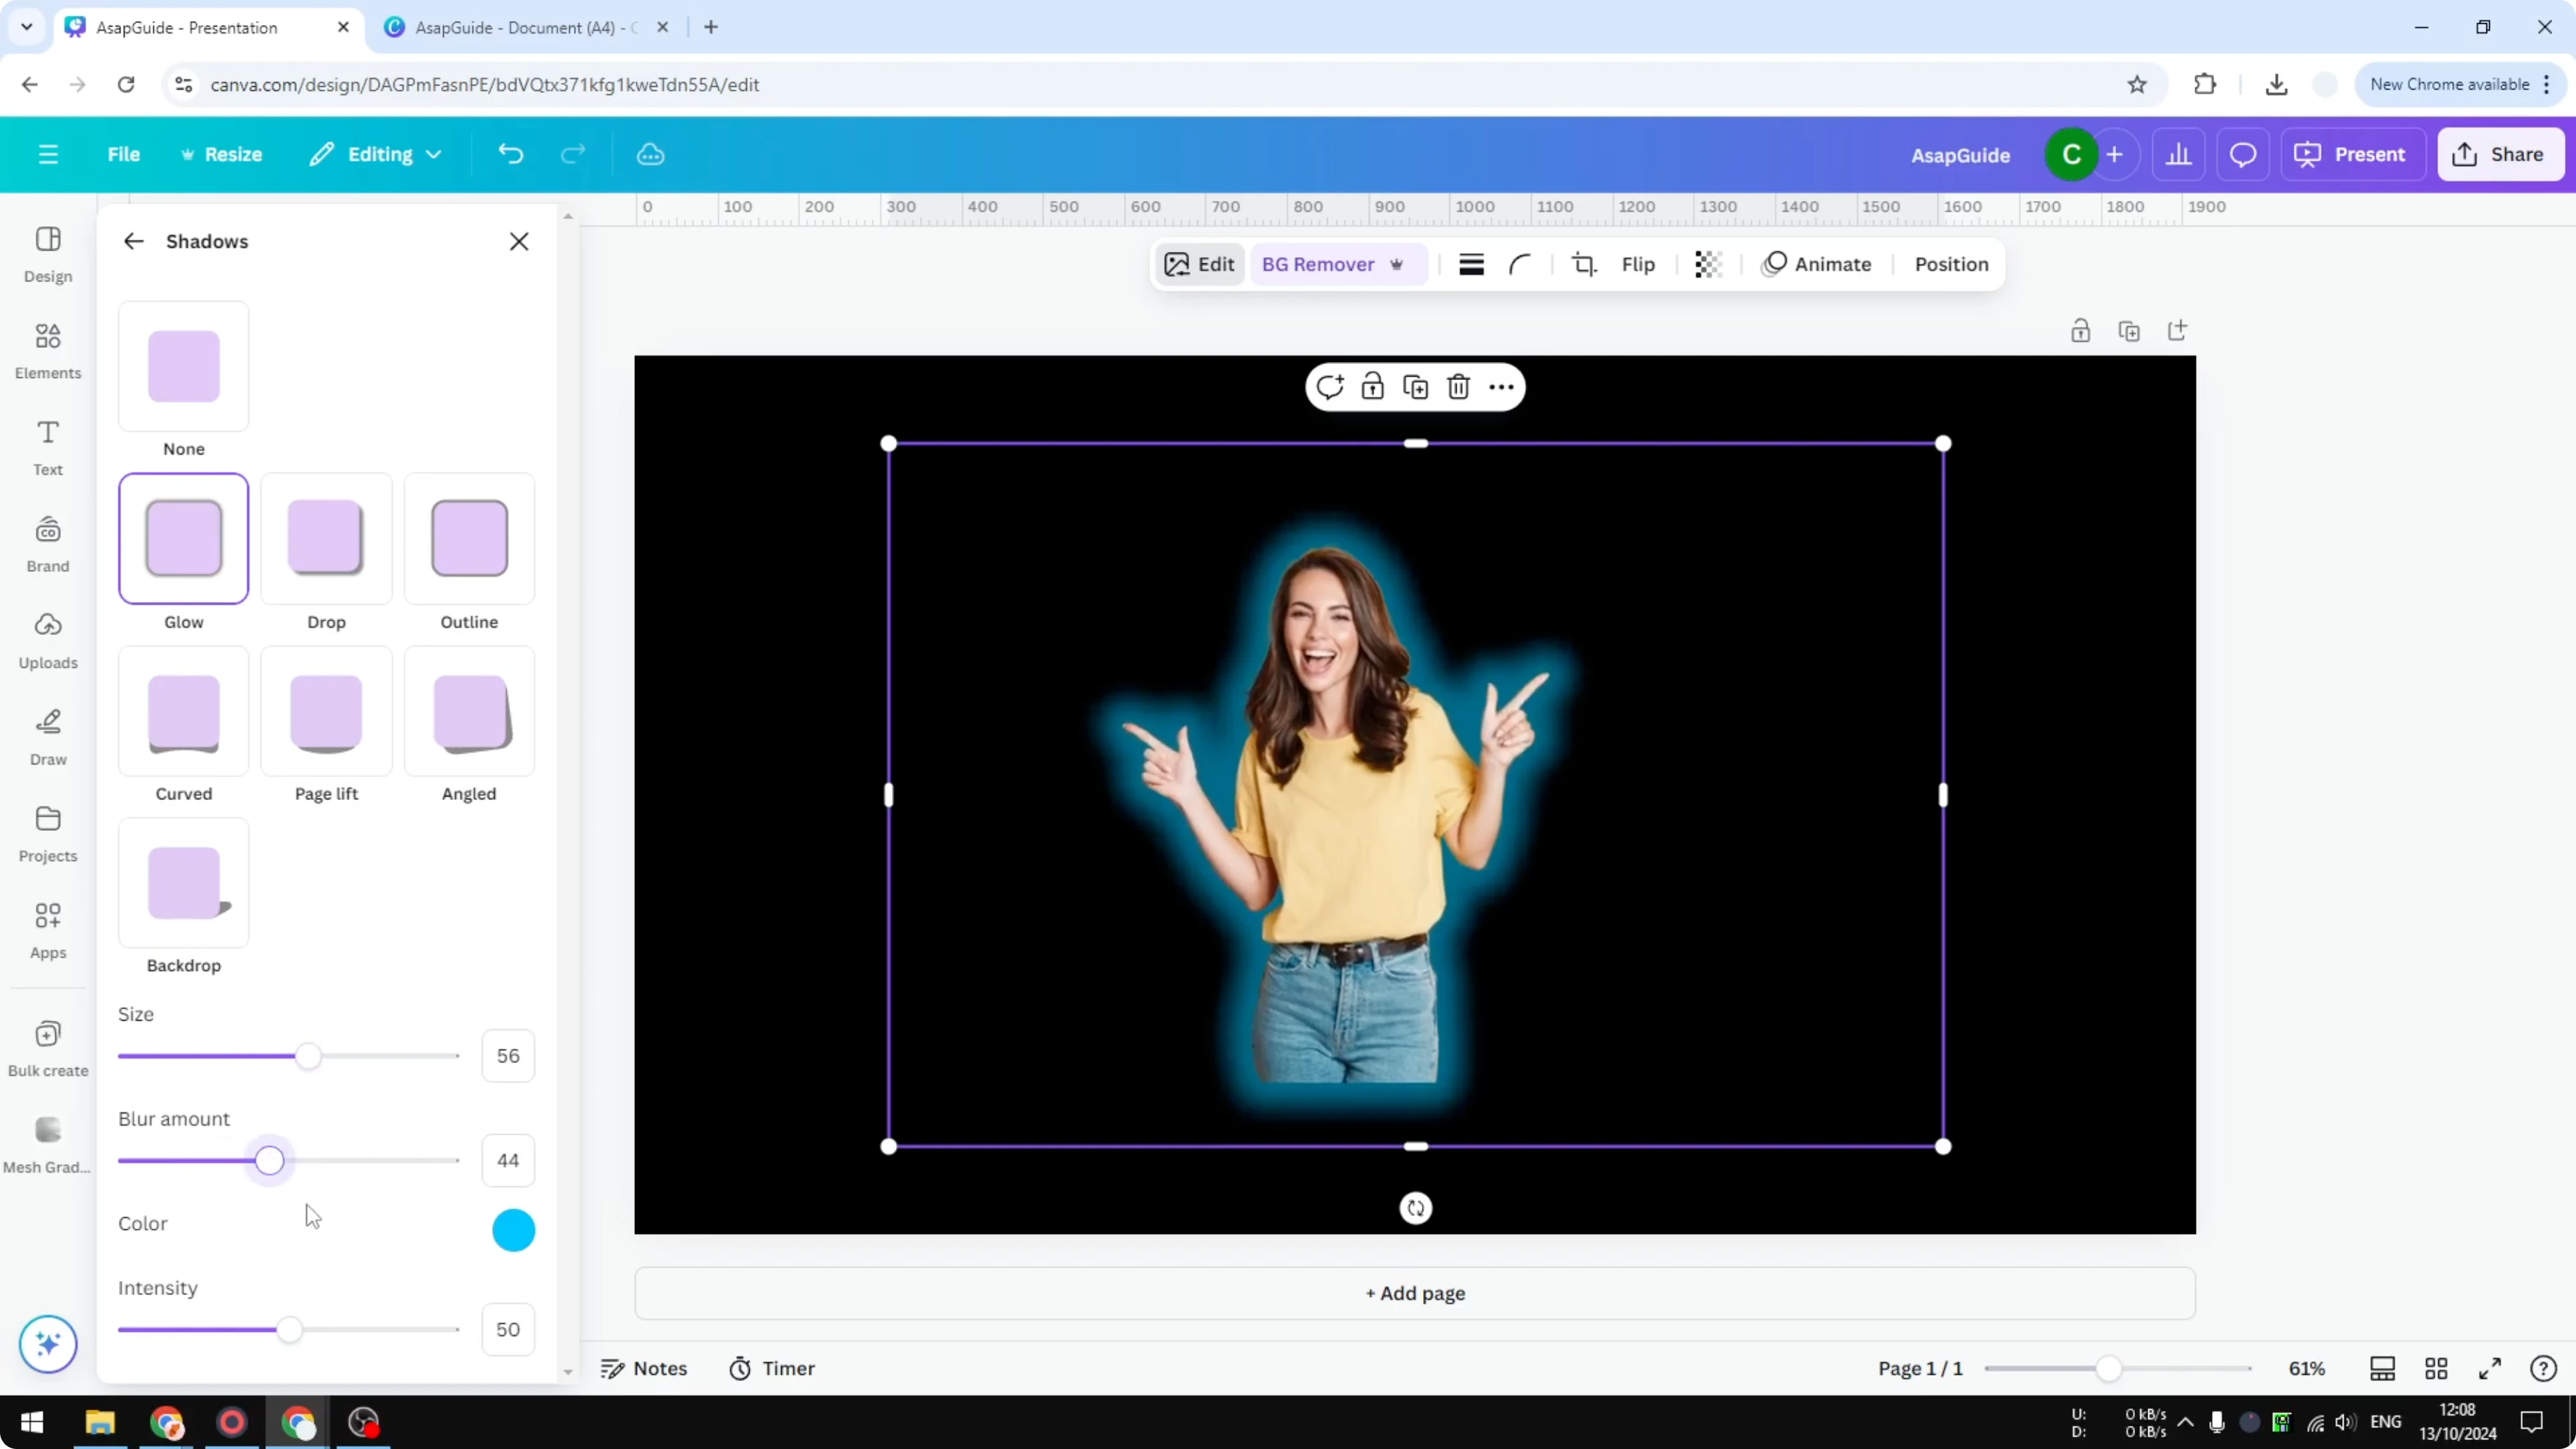Open the Editing mode dropdown
This screenshot has width=2576, height=1449.
(x=376, y=154)
